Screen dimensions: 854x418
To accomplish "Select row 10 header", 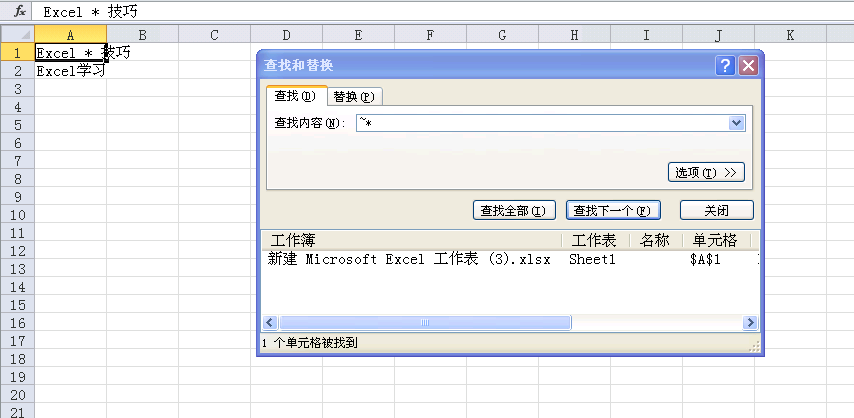I will pyautogui.click(x=17, y=214).
